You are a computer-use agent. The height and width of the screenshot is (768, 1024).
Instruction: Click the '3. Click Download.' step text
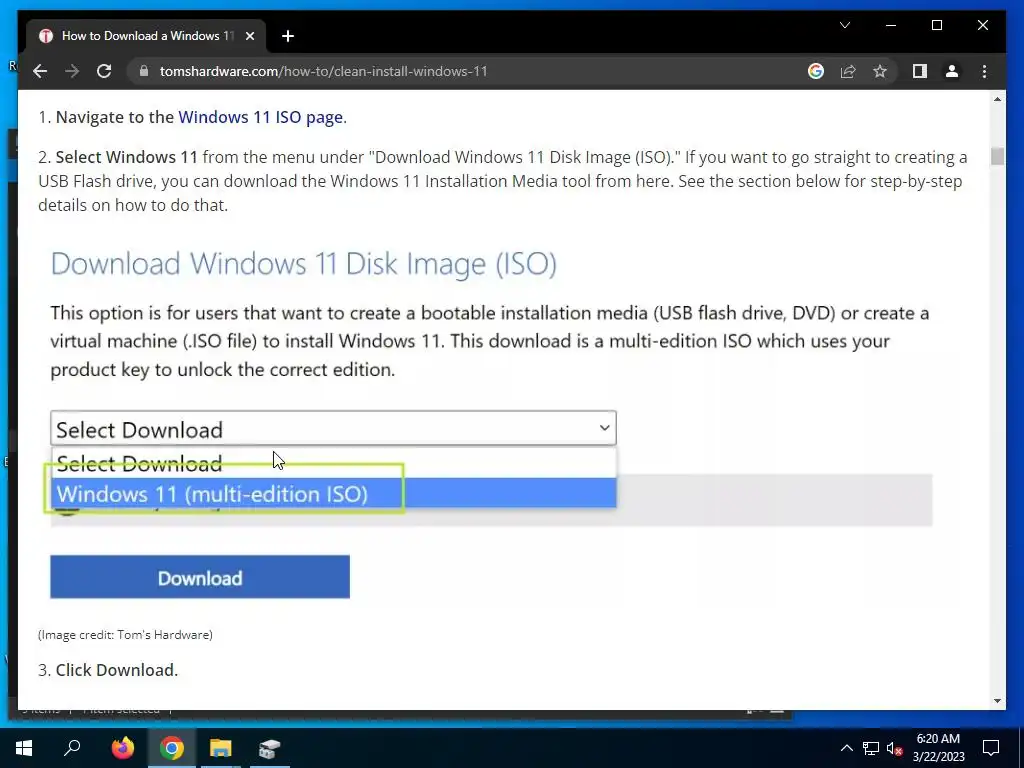[x=108, y=670]
